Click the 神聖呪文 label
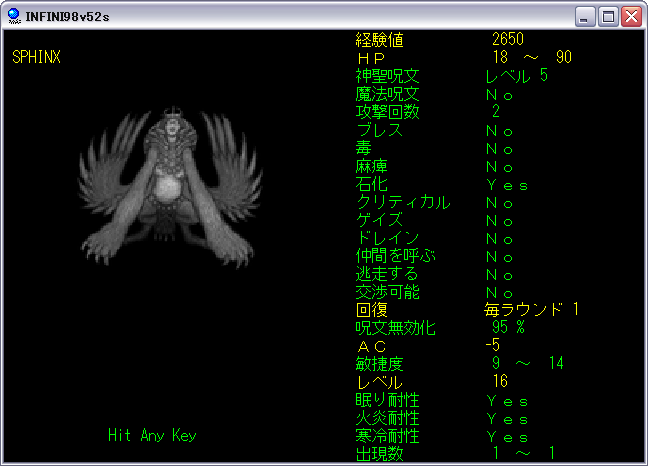 coord(387,76)
